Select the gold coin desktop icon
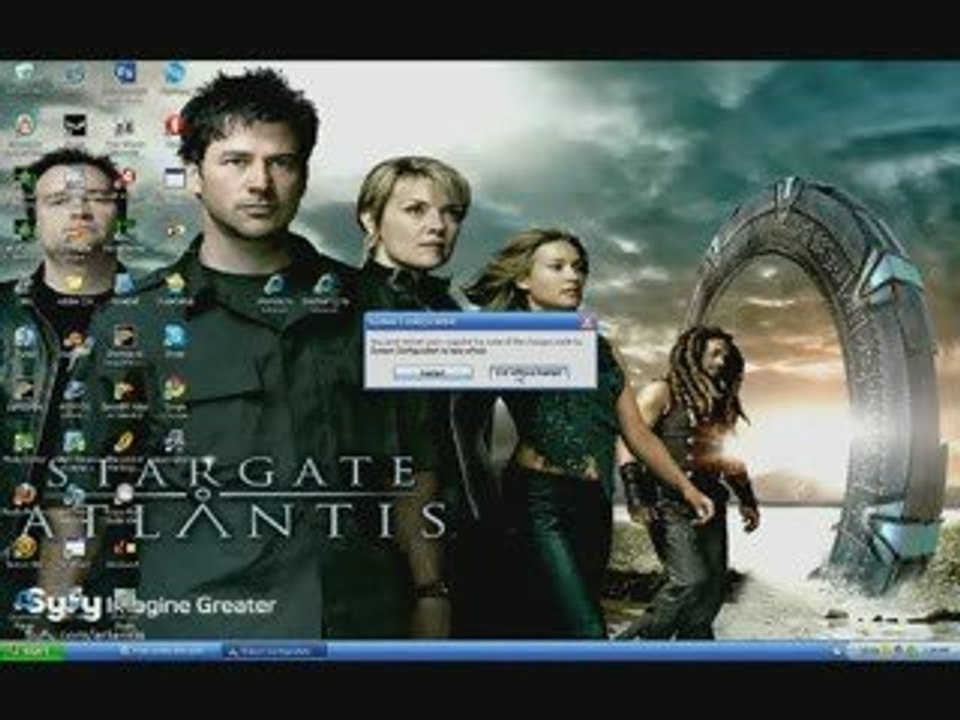Viewport: 960px width, 720px height. click(23, 547)
